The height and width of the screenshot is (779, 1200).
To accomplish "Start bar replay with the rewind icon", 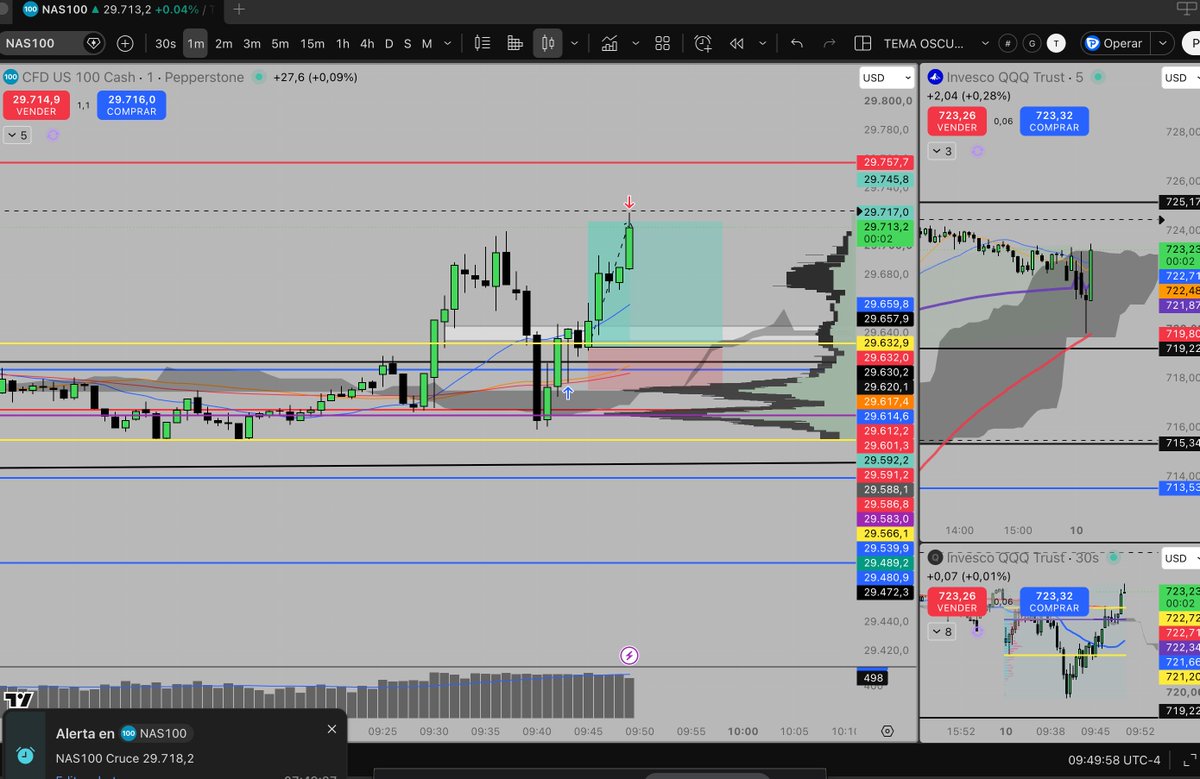I will pos(737,43).
